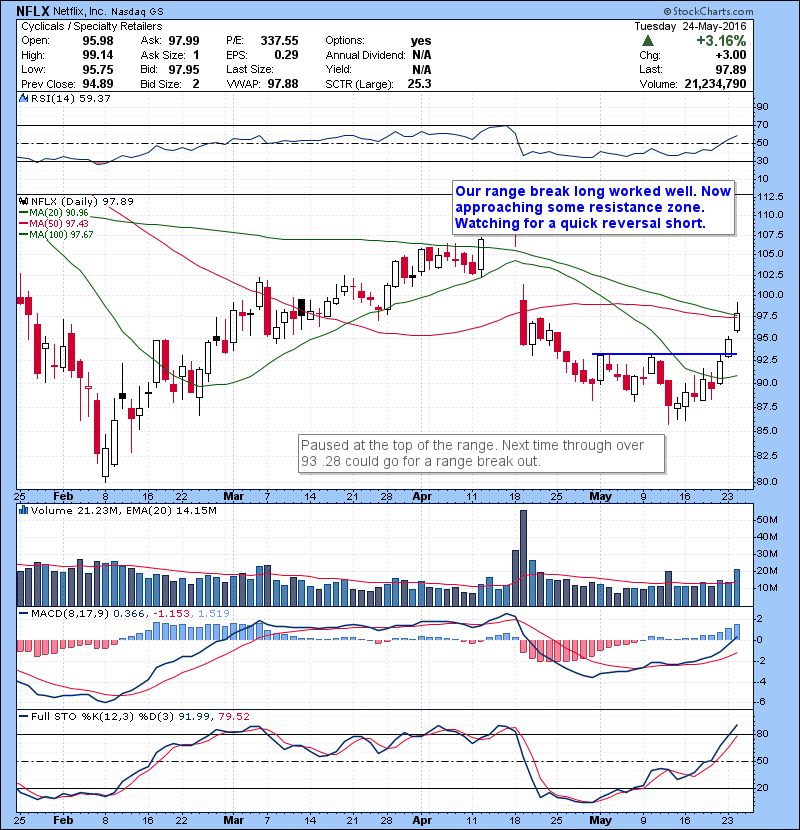
Task: Click the StockCharts.com copyright label
Action: (708, 11)
